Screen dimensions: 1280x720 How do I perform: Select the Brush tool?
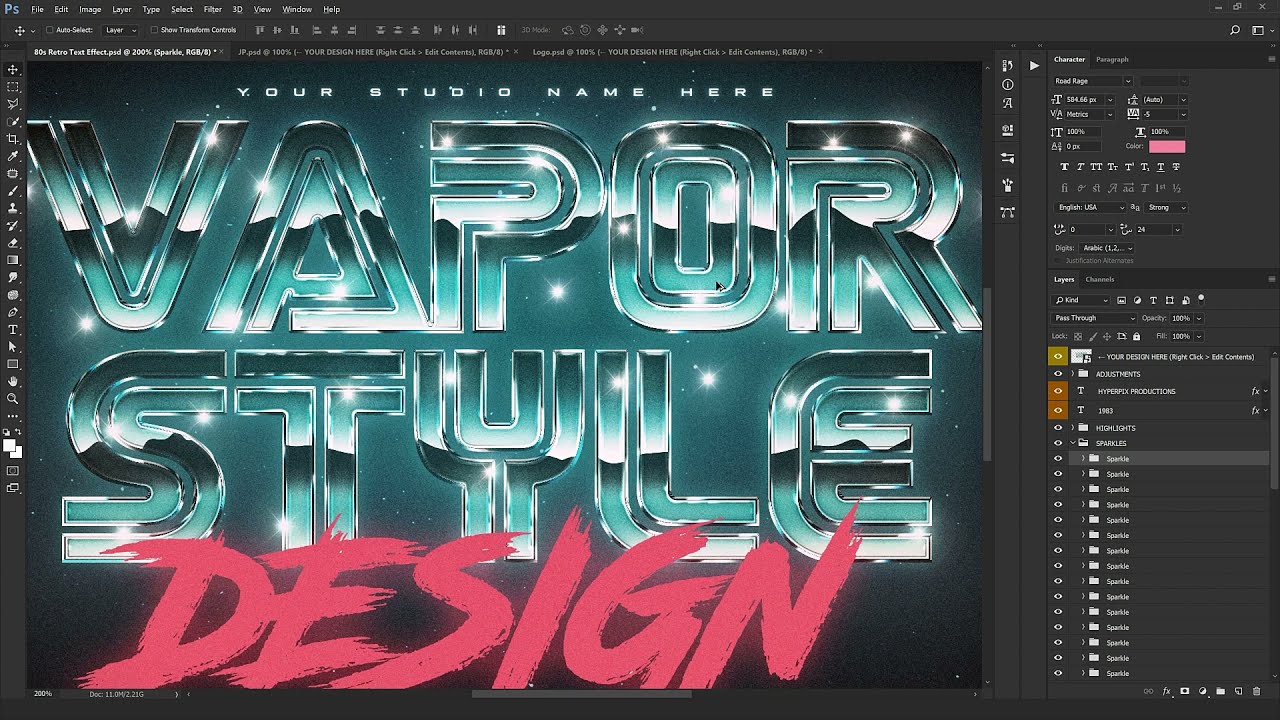click(13, 191)
